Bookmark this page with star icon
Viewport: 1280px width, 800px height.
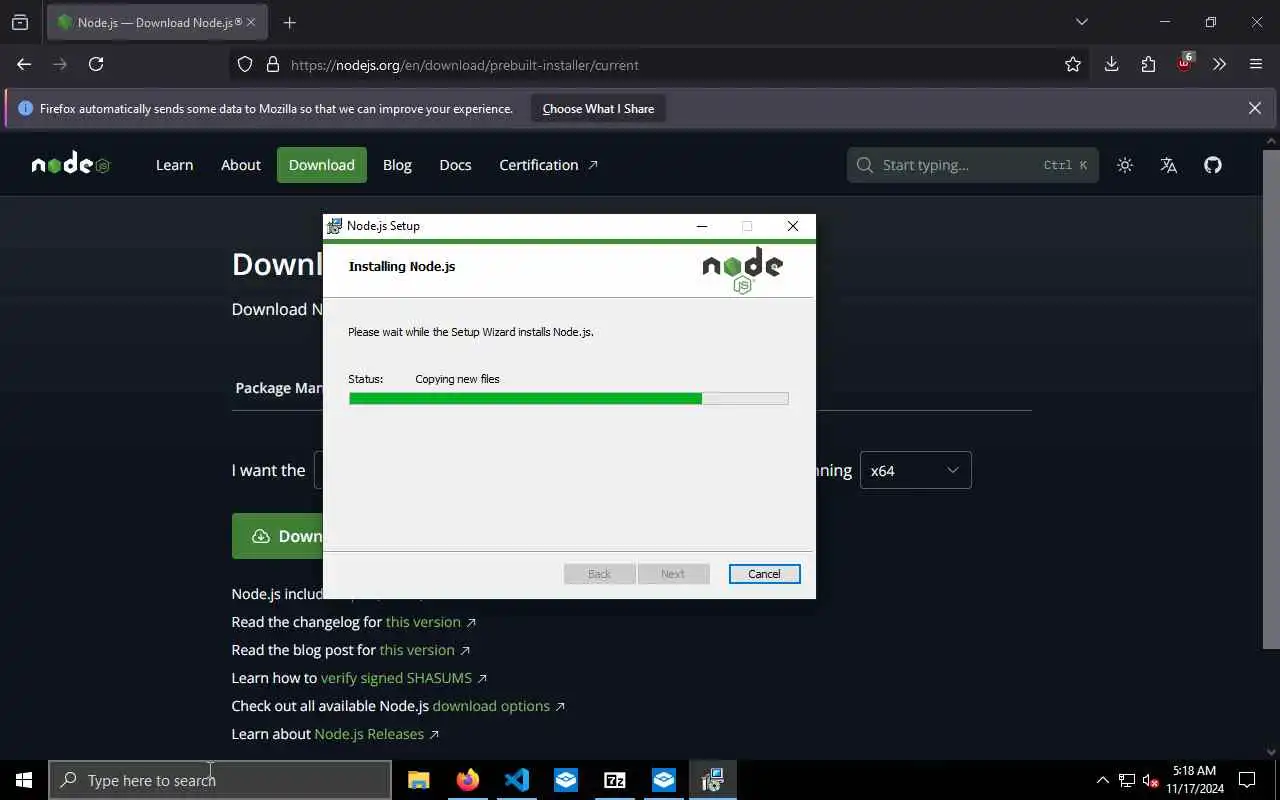pos(1073,64)
